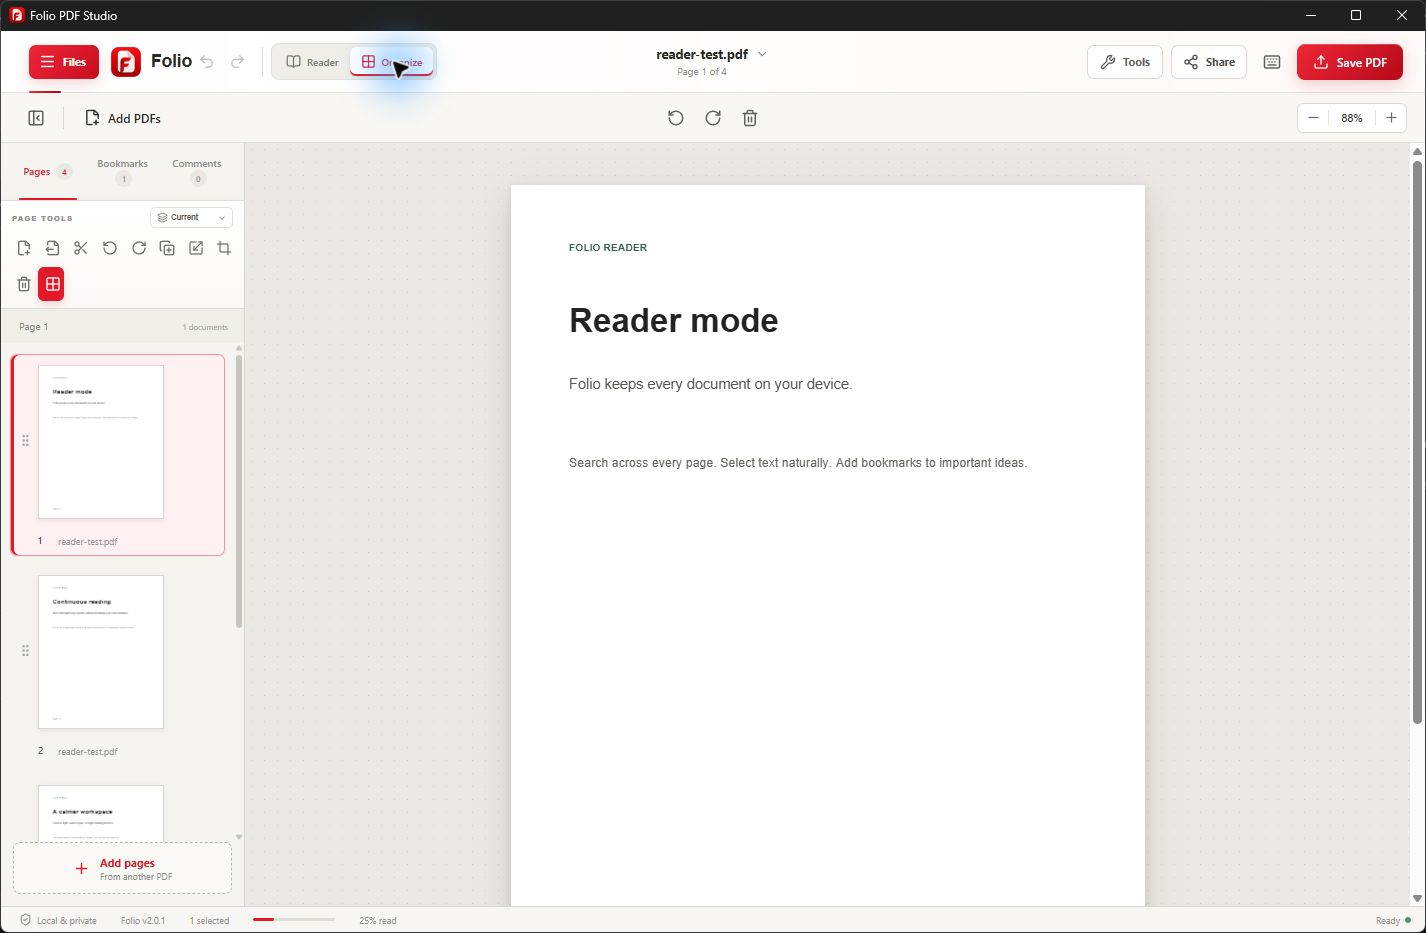The height and width of the screenshot is (933, 1426).
Task: Click the "25% read" status text
Action: pos(378,921)
